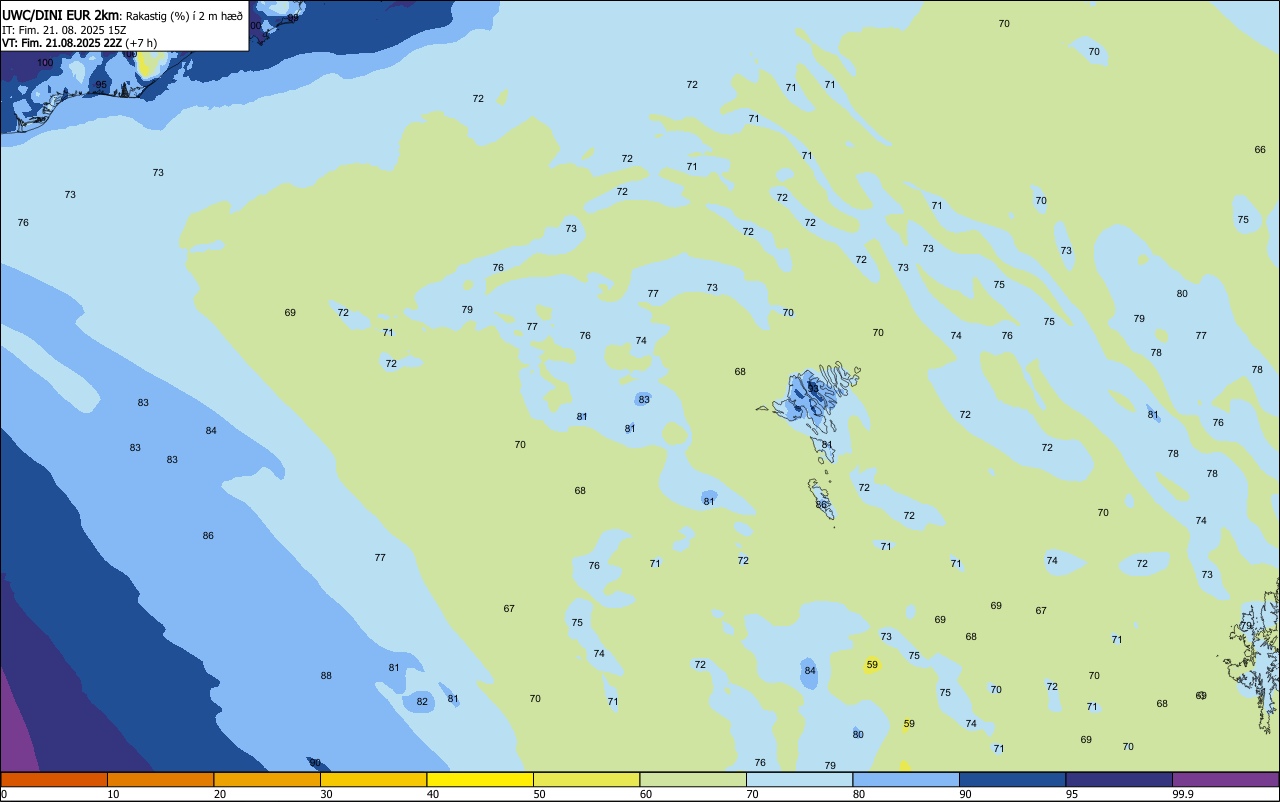The width and height of the screenshot is (1280, 802).
Task: Choose the pale yellow 50–60 legend segment
Action: pyautogui.click(x=586, y=779)
